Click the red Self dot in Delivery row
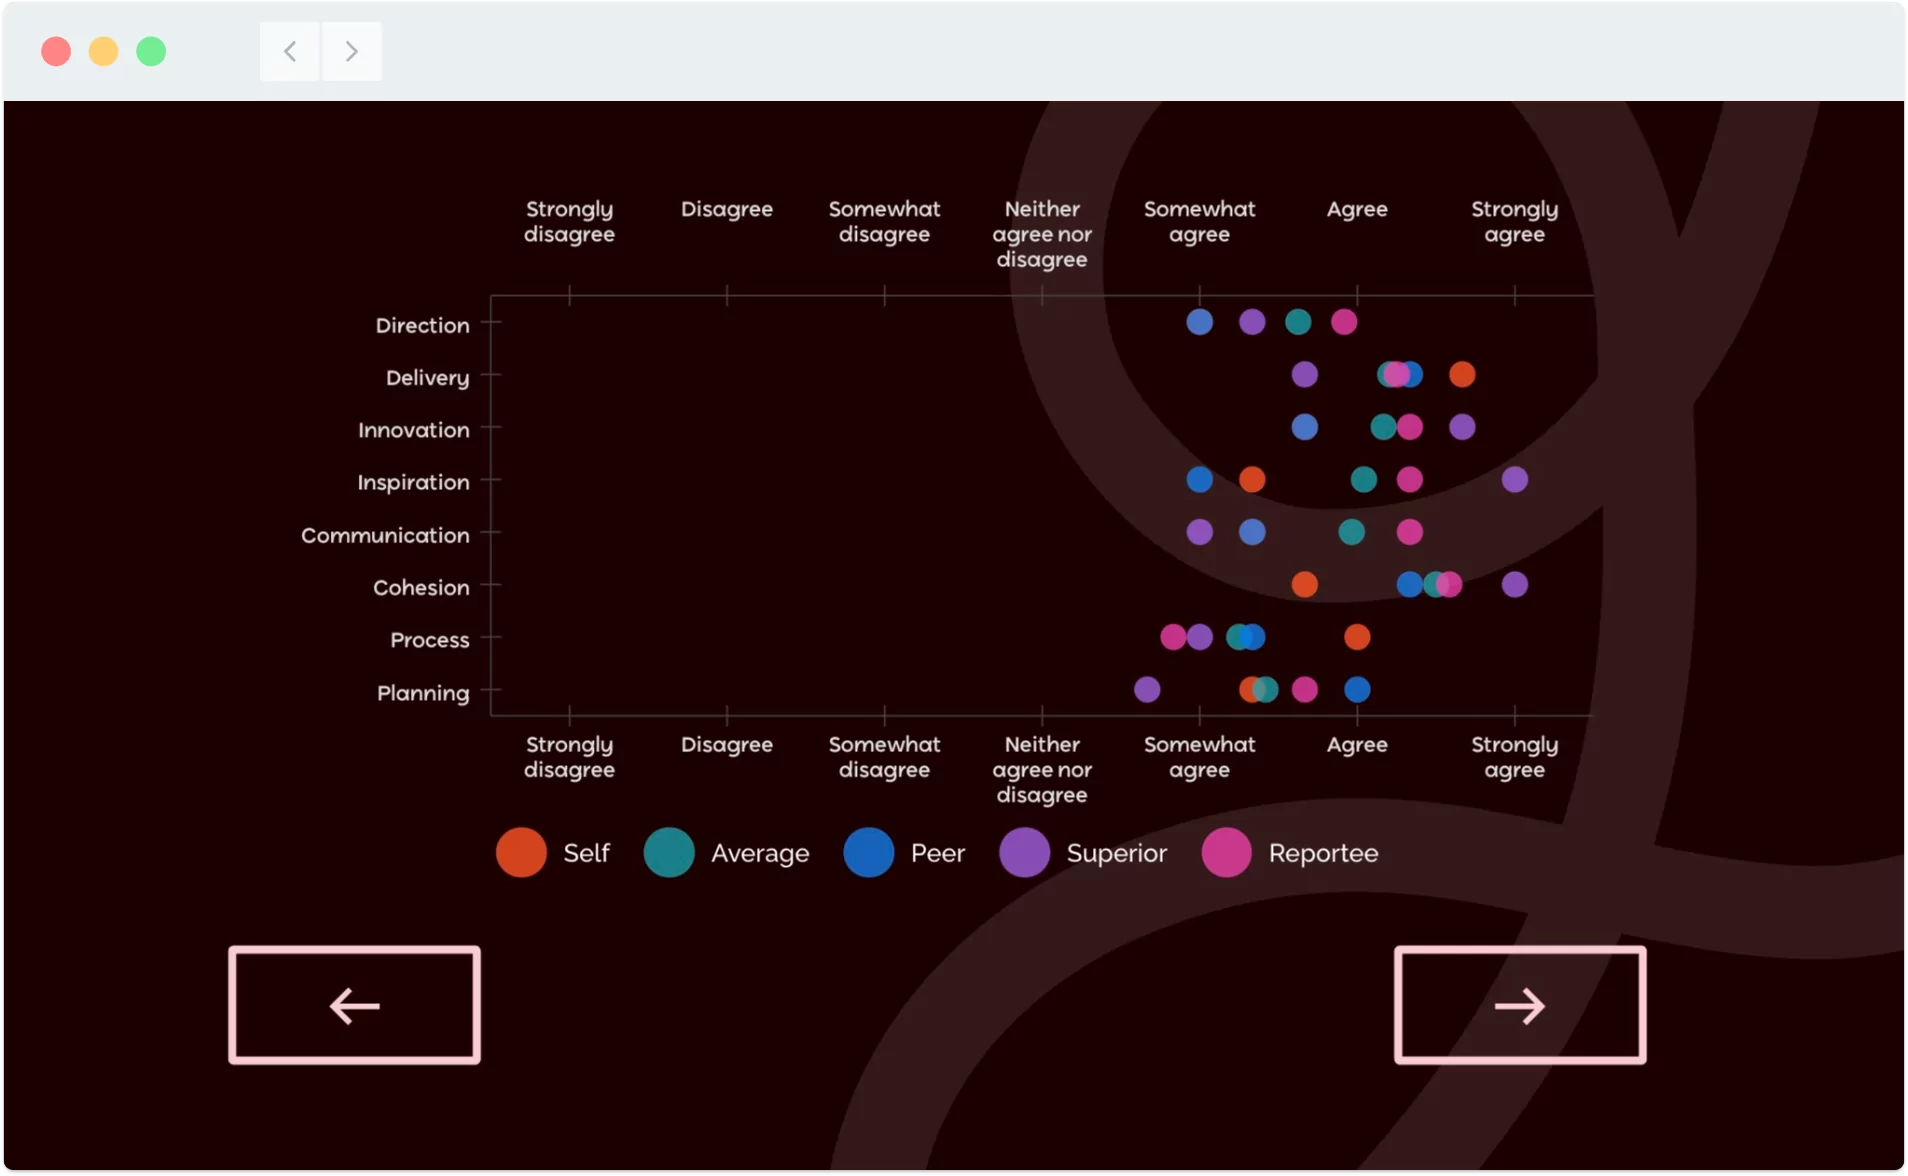The width and height of the screenshot is (1908, 1176). pyautogui.click(x=1462, y=374)
